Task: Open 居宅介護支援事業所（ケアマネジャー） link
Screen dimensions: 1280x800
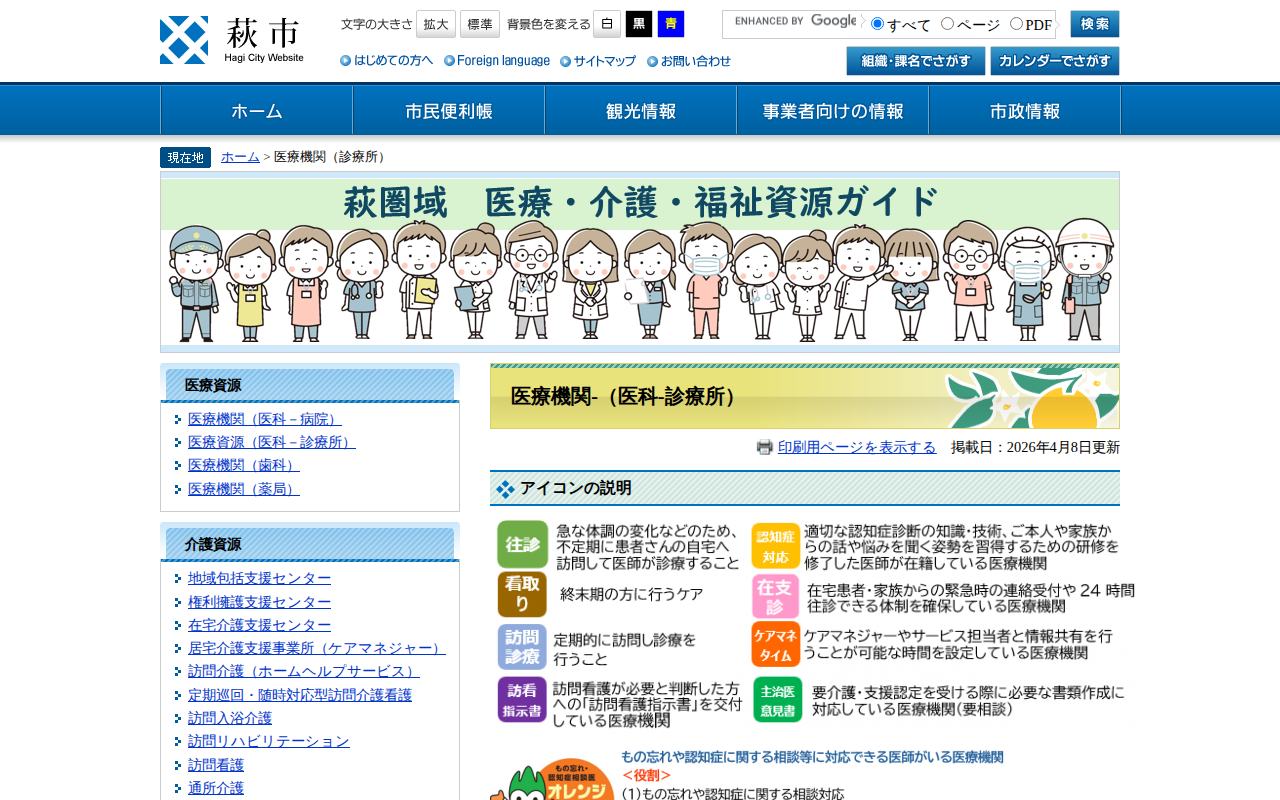Action: pos(317,648)
